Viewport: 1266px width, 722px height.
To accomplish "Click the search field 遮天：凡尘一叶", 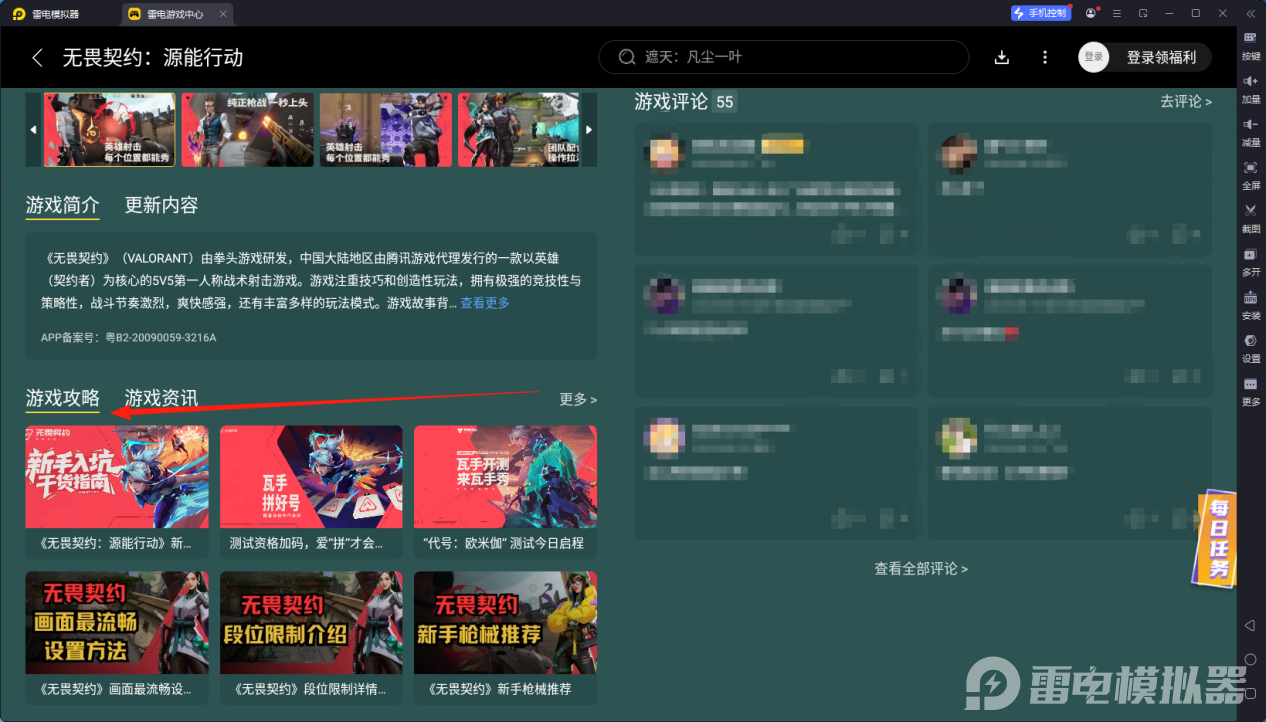I will click(x=783, y=57).
